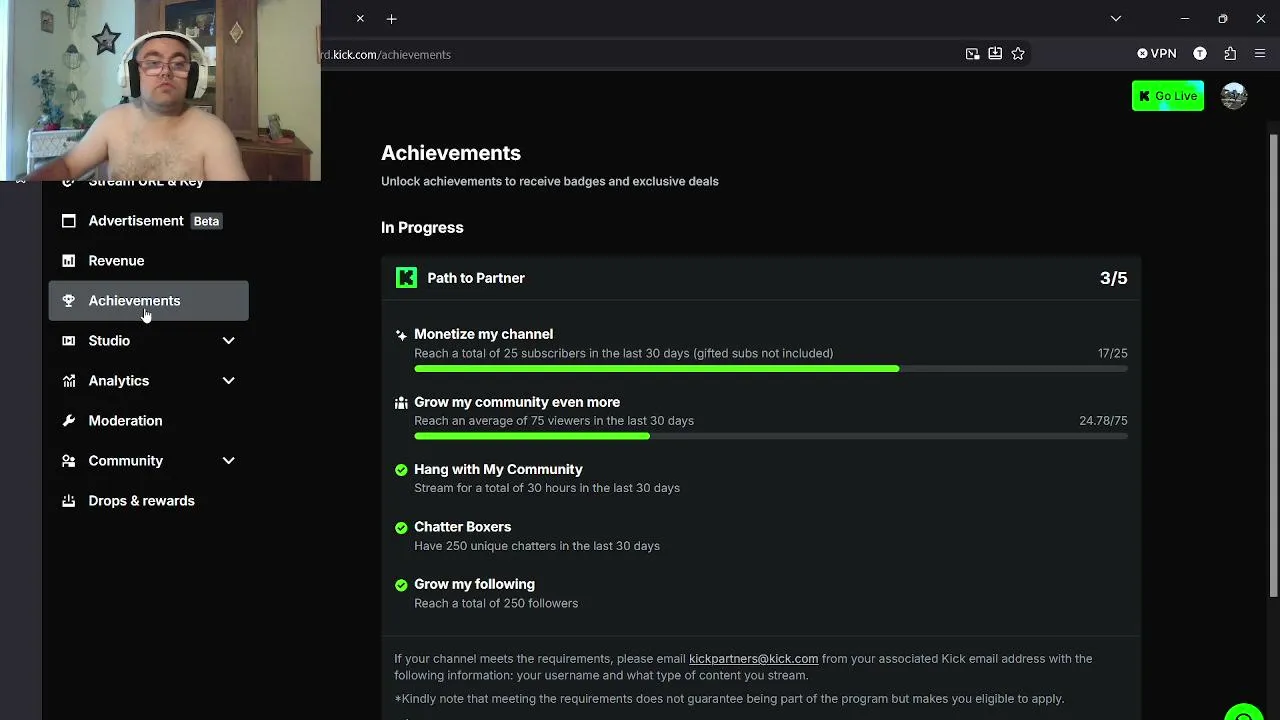Open Moderation in the sidebar
Image resolution: width=1280 pixels, height=720 pixels.
click(x=148, y=421)
